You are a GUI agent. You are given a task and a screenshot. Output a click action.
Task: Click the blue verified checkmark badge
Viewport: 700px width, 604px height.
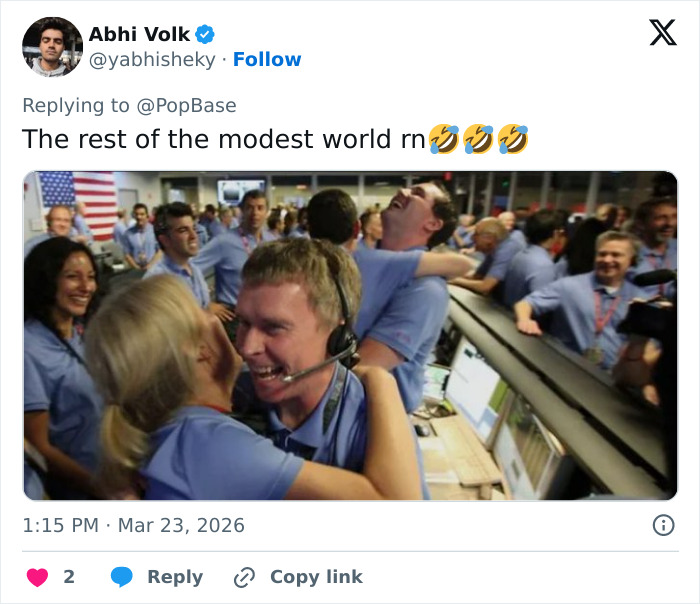(205, 34)
